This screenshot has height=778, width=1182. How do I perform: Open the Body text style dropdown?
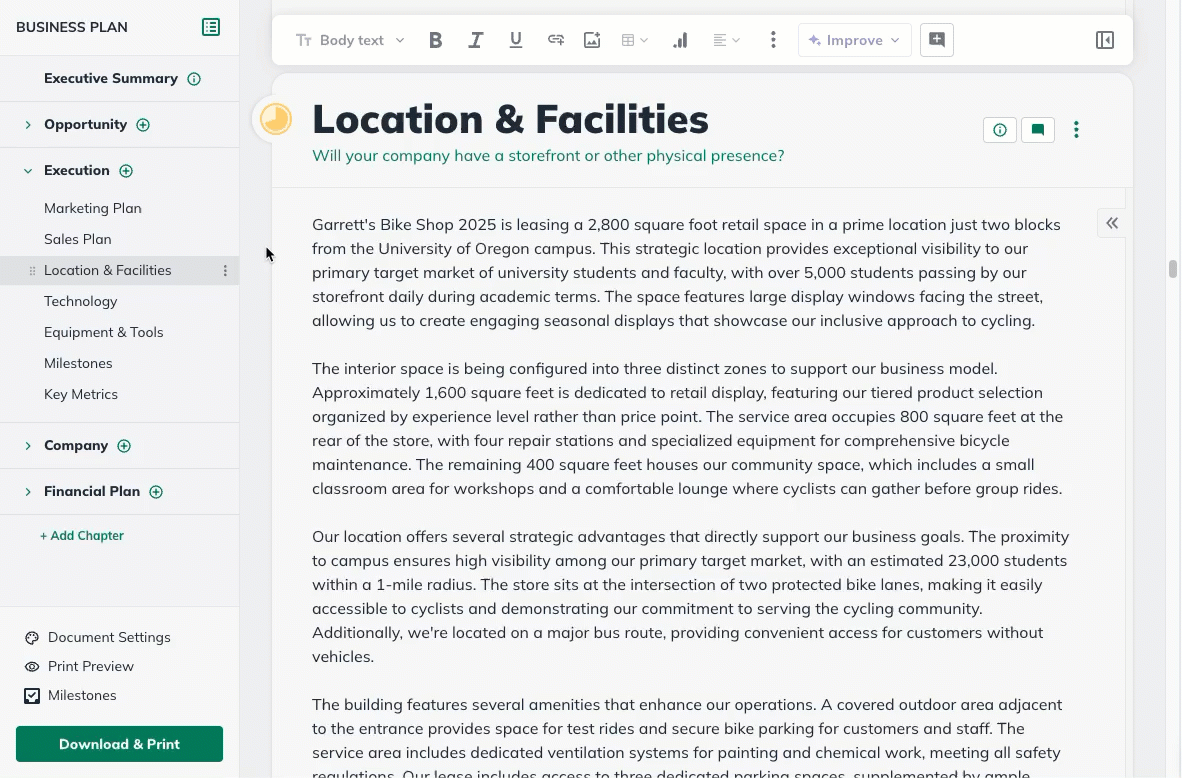click(x=351, y=40)
